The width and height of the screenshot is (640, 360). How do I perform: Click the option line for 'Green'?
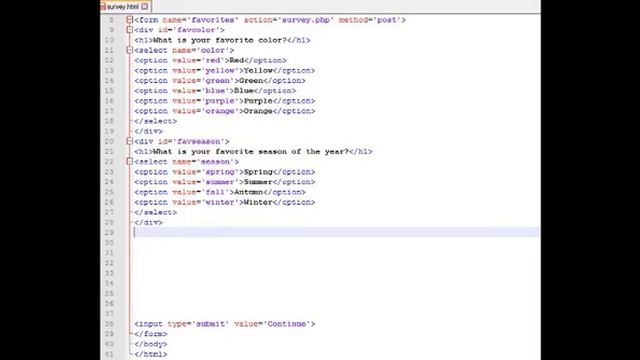(x=220, y=81)
